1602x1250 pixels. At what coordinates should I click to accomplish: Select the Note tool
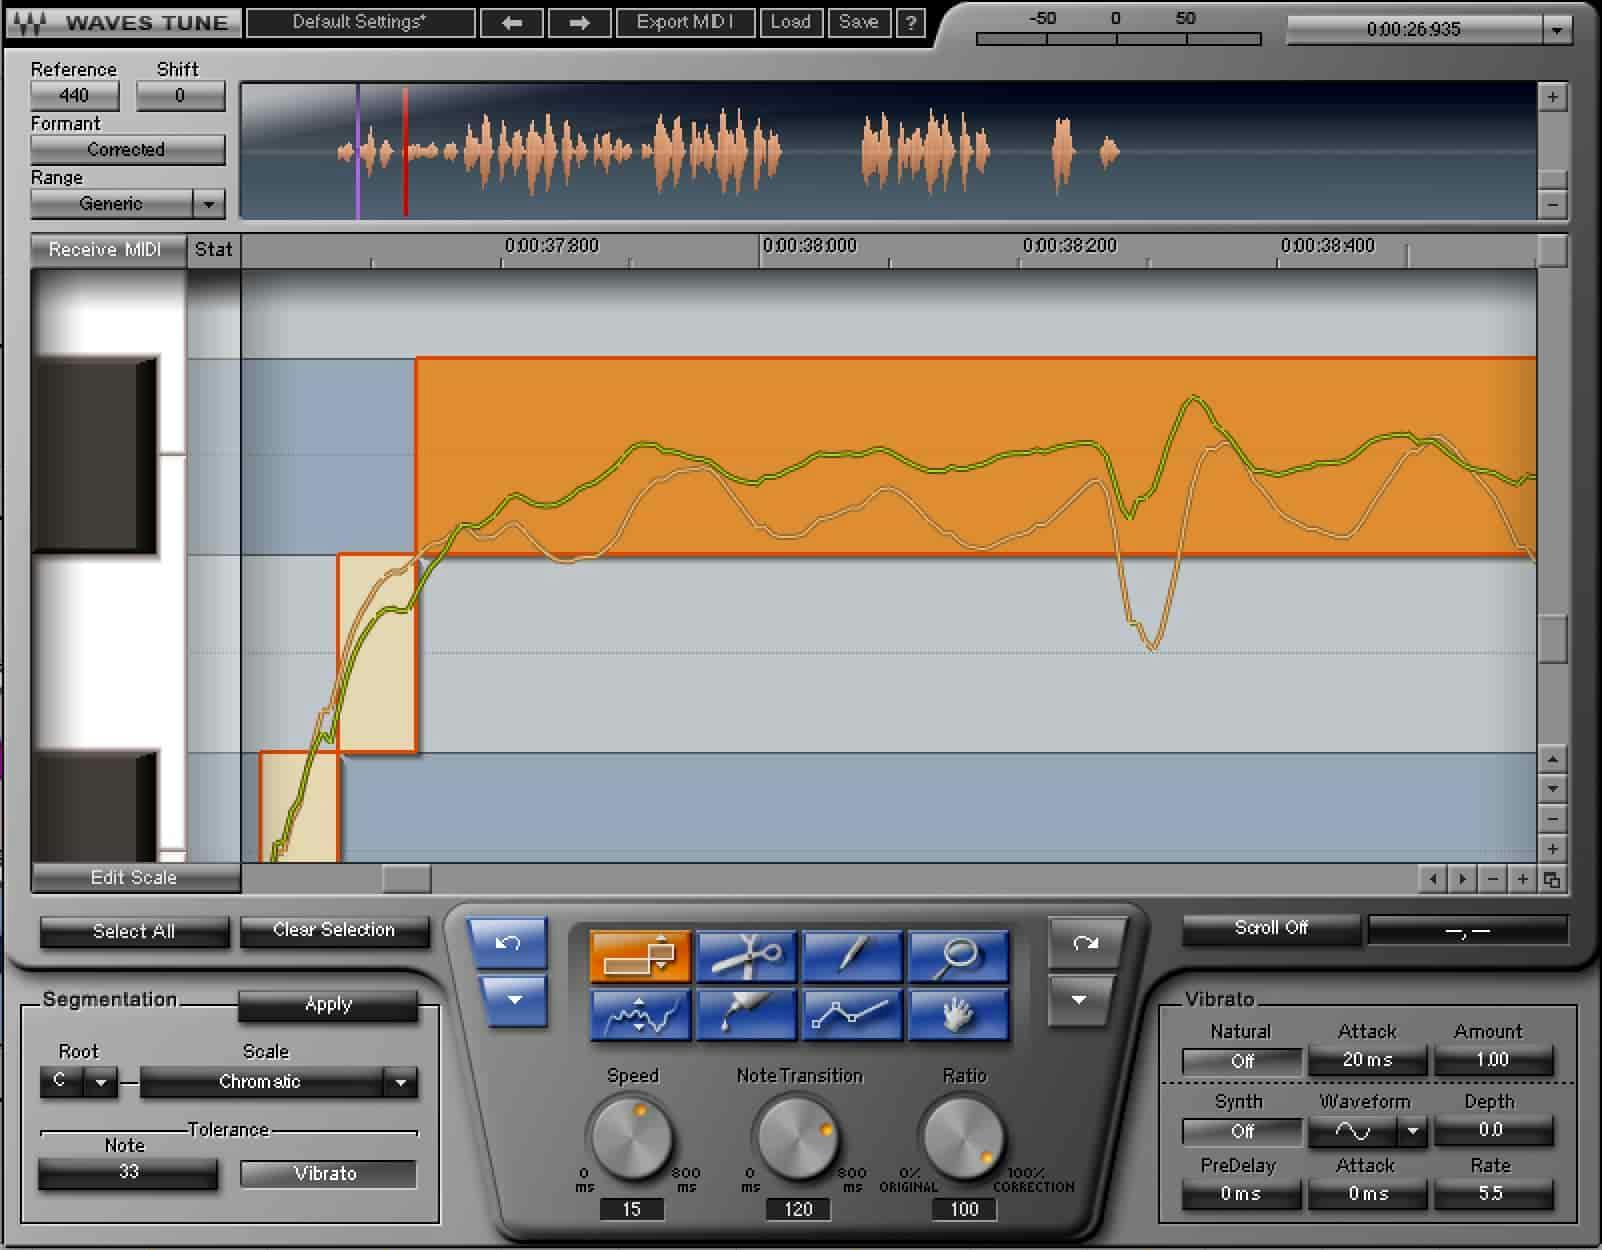coord(640,956)
